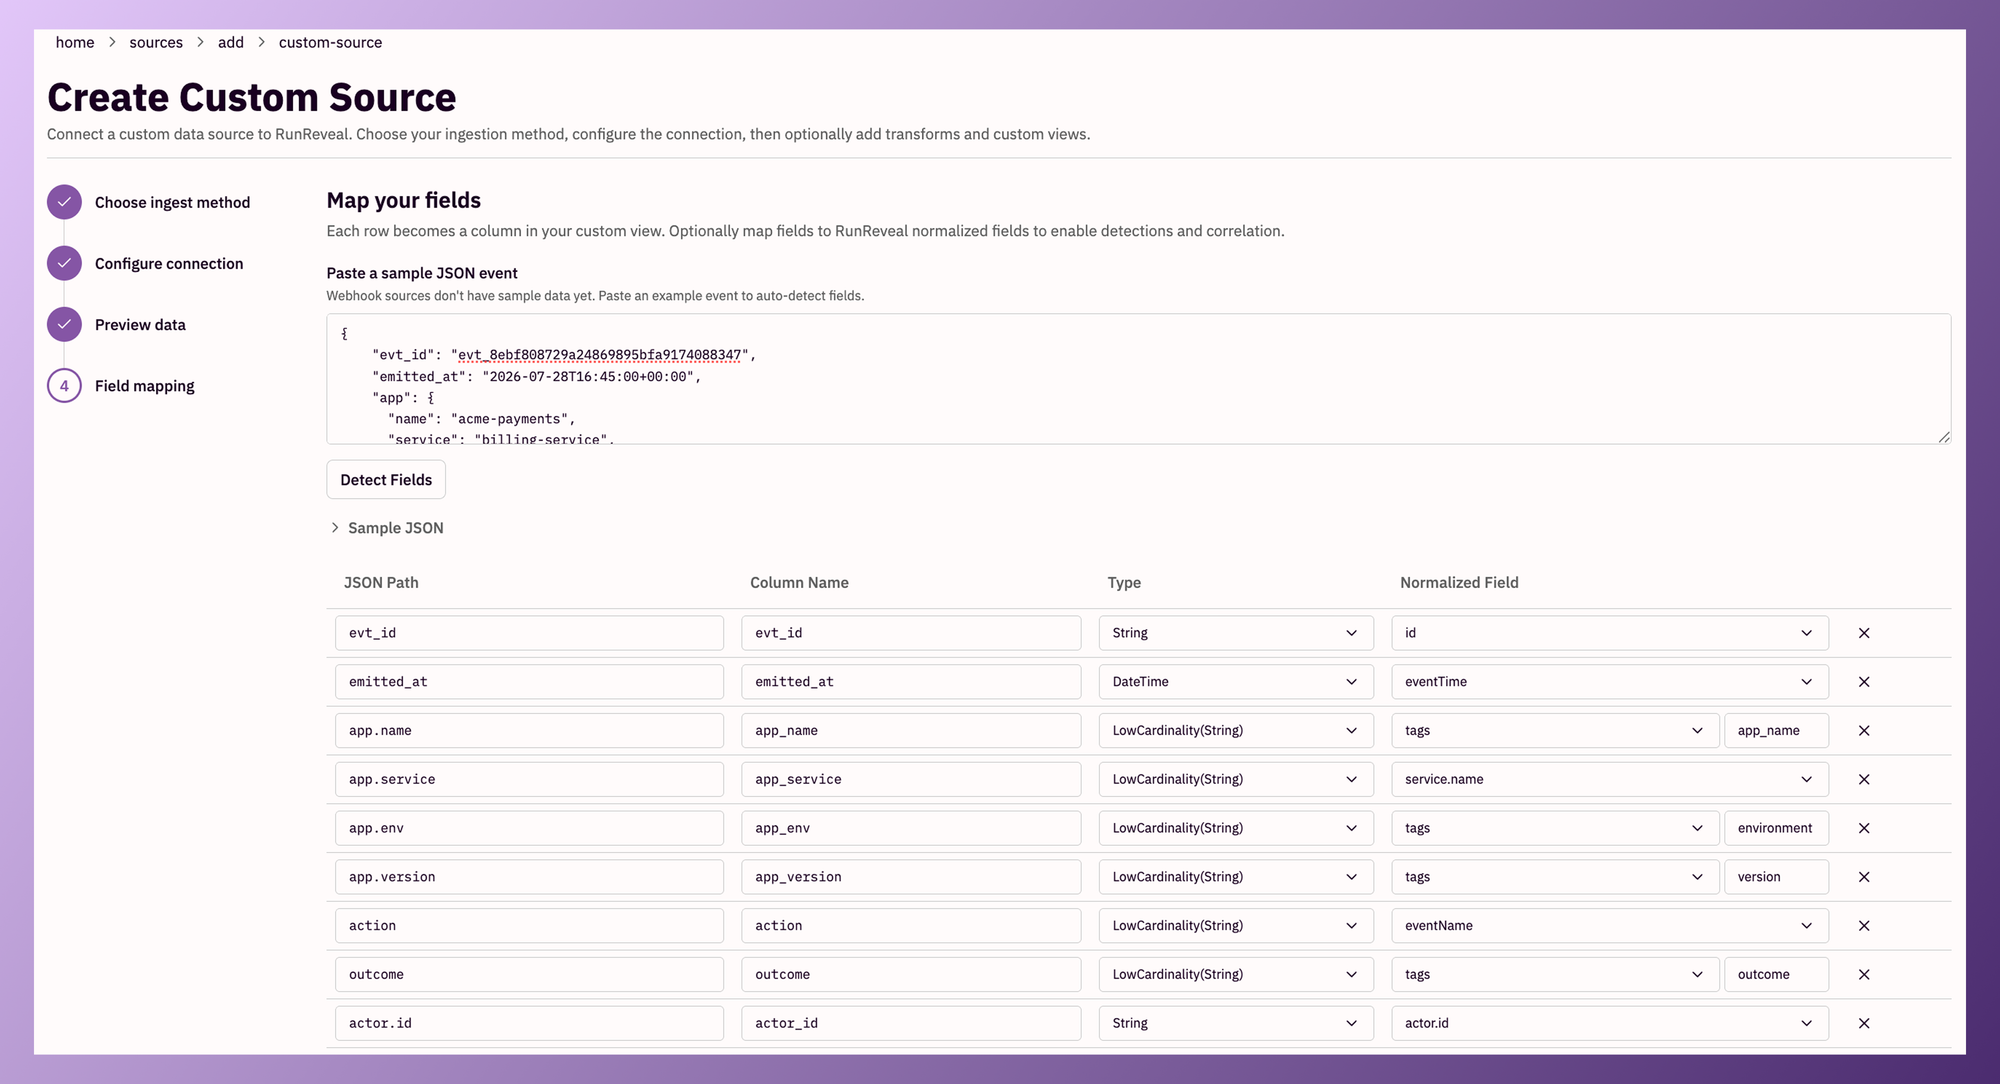
Task: Click the version tag key field
Action: tap(1776, 877)
